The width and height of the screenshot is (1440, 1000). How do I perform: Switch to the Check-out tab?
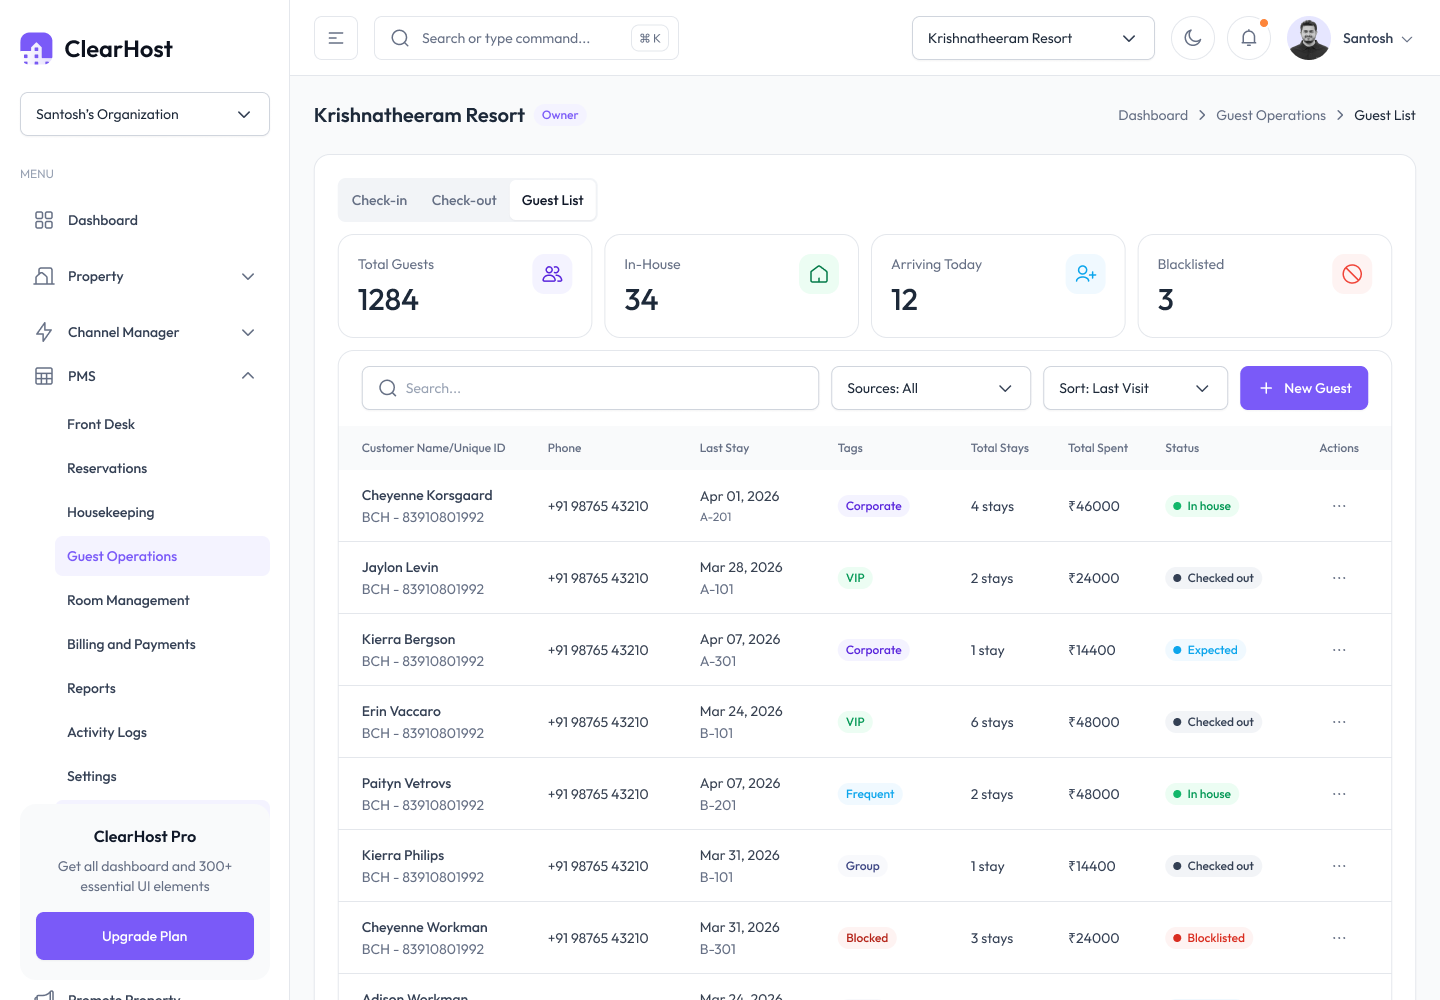tap(464, 200)
